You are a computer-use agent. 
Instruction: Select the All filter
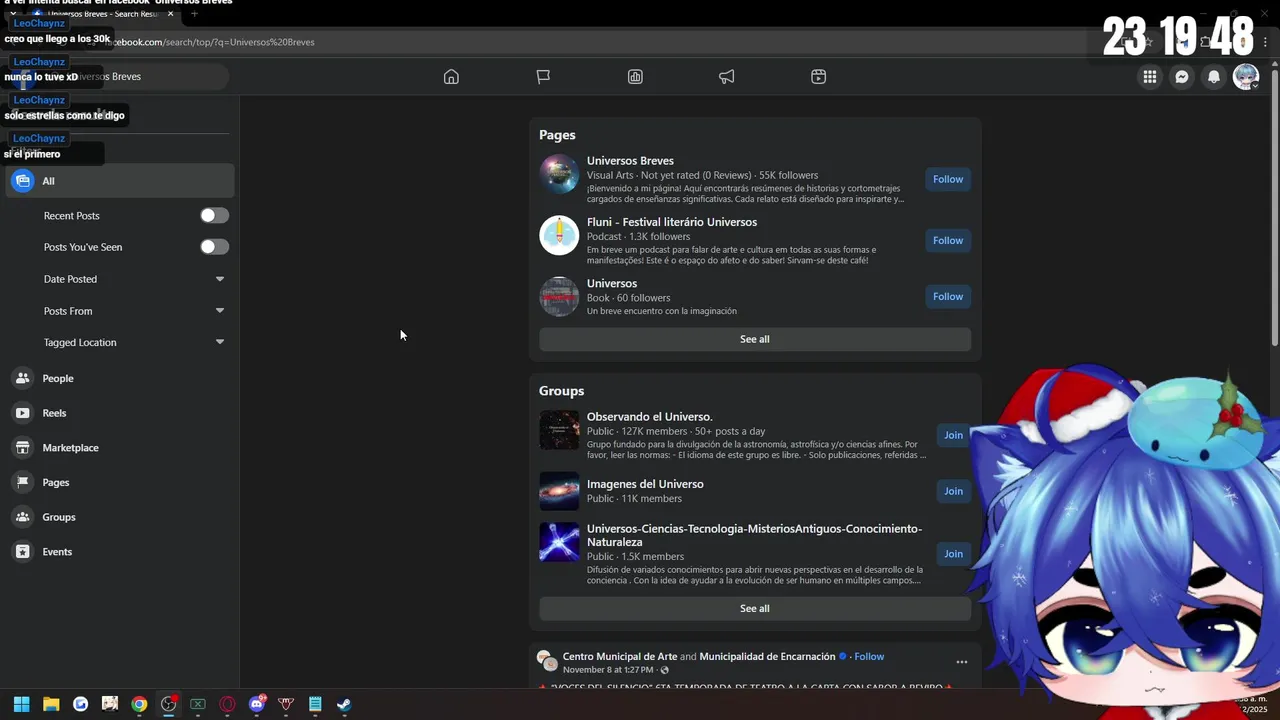[120, 181]
